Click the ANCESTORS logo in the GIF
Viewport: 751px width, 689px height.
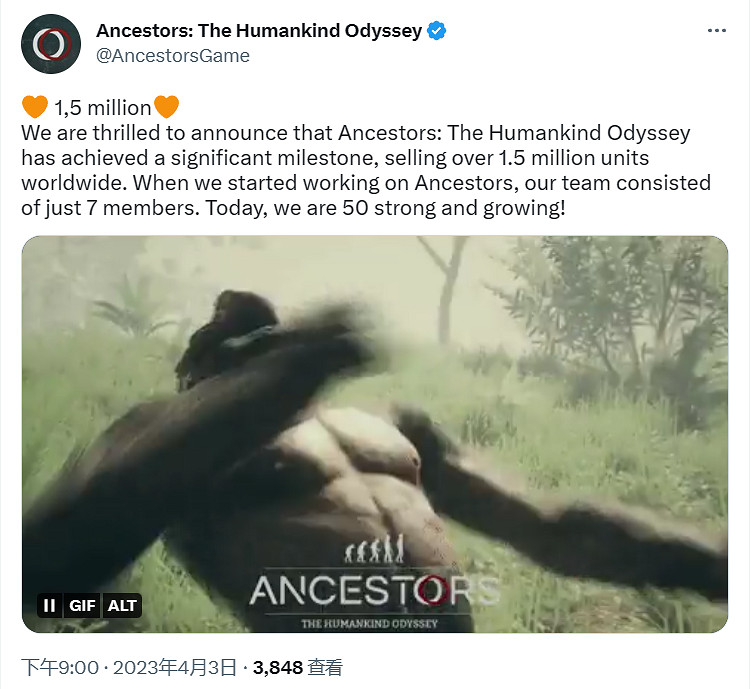pyautogui.click(x=375, y=591)
